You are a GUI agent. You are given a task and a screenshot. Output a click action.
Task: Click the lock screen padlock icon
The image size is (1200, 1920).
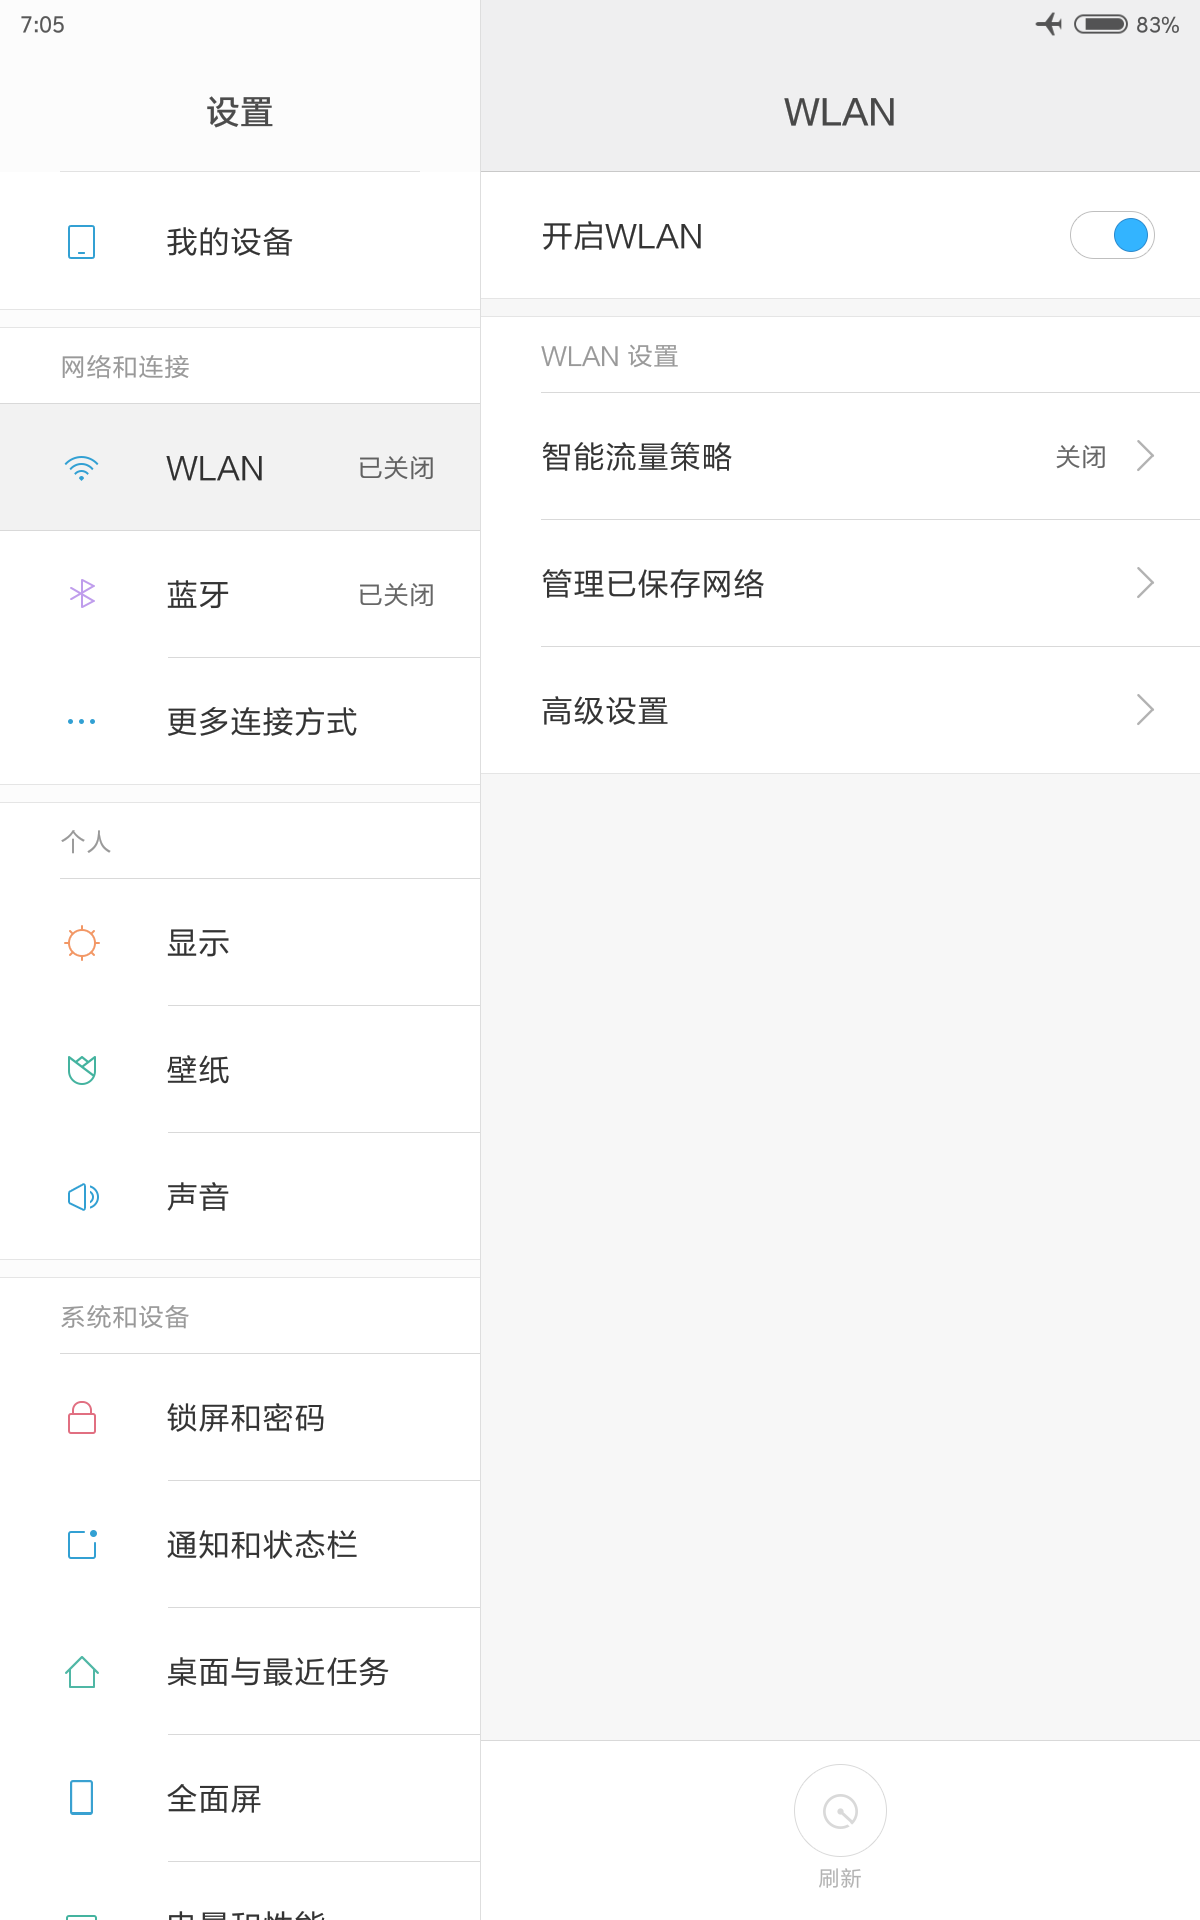tap(82, 1418)
